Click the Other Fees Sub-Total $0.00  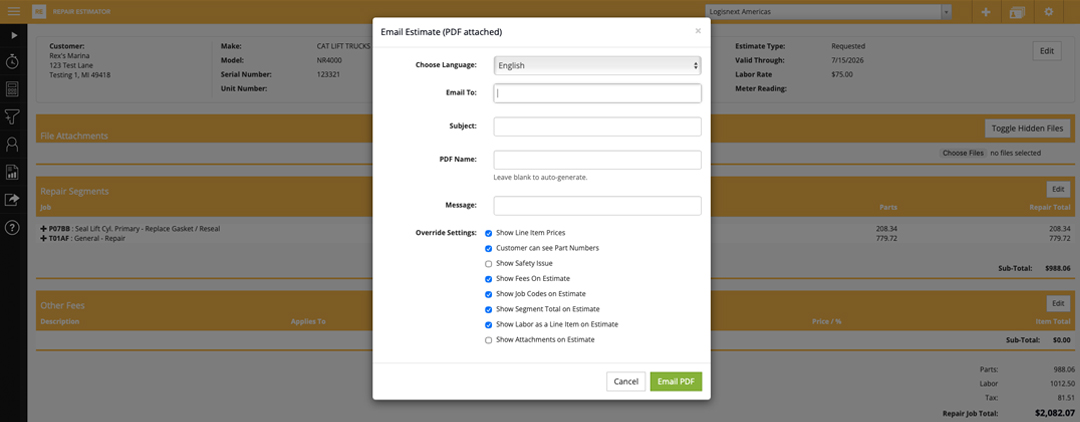click(x=1059, y=340)
